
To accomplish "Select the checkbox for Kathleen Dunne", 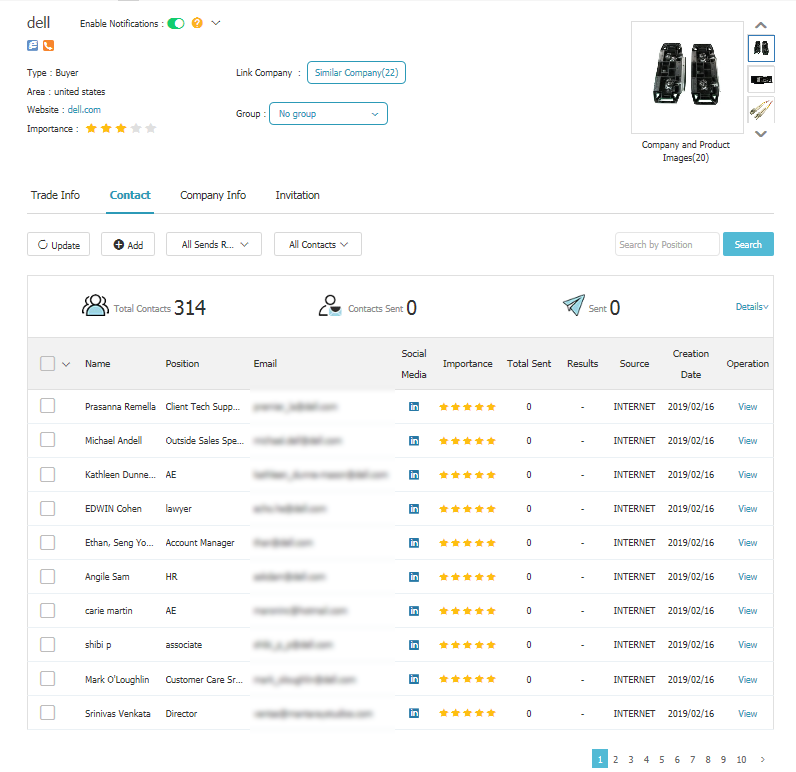I will coord(47,474).
